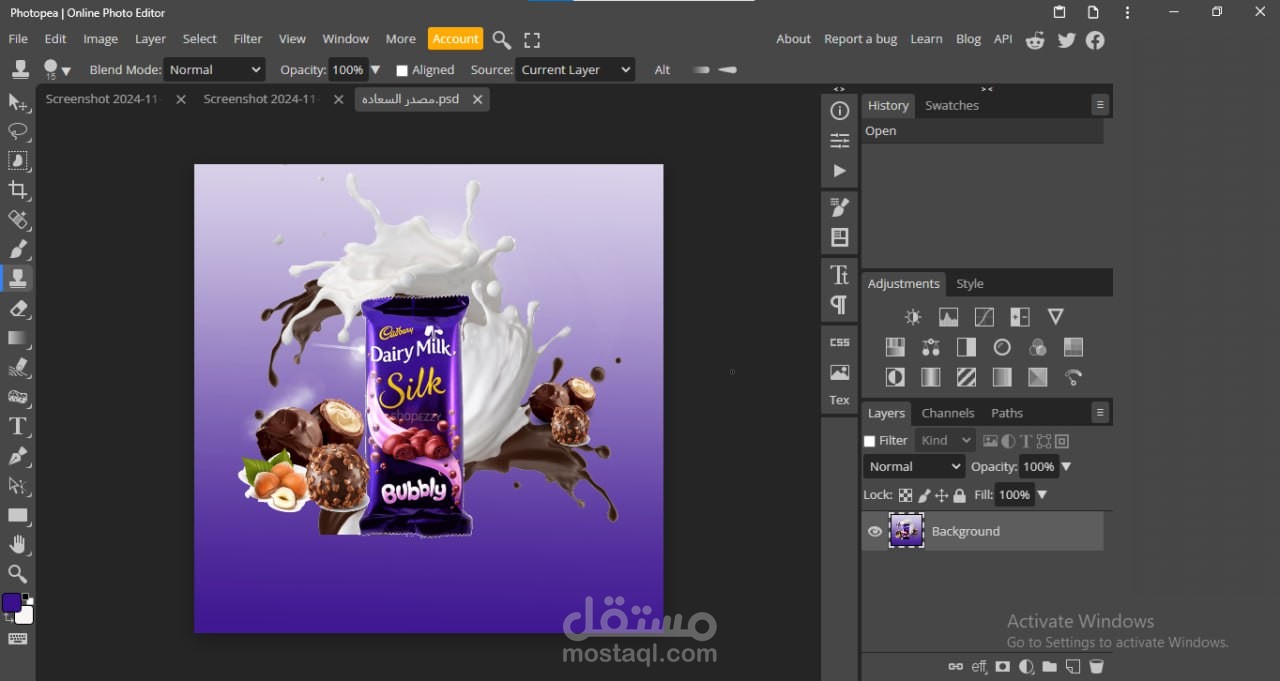The width and height of the screenshot is (1280, 681).
Task: Delete layer with trash icon
Action: pyautogui.click(x=1096, y=667)
